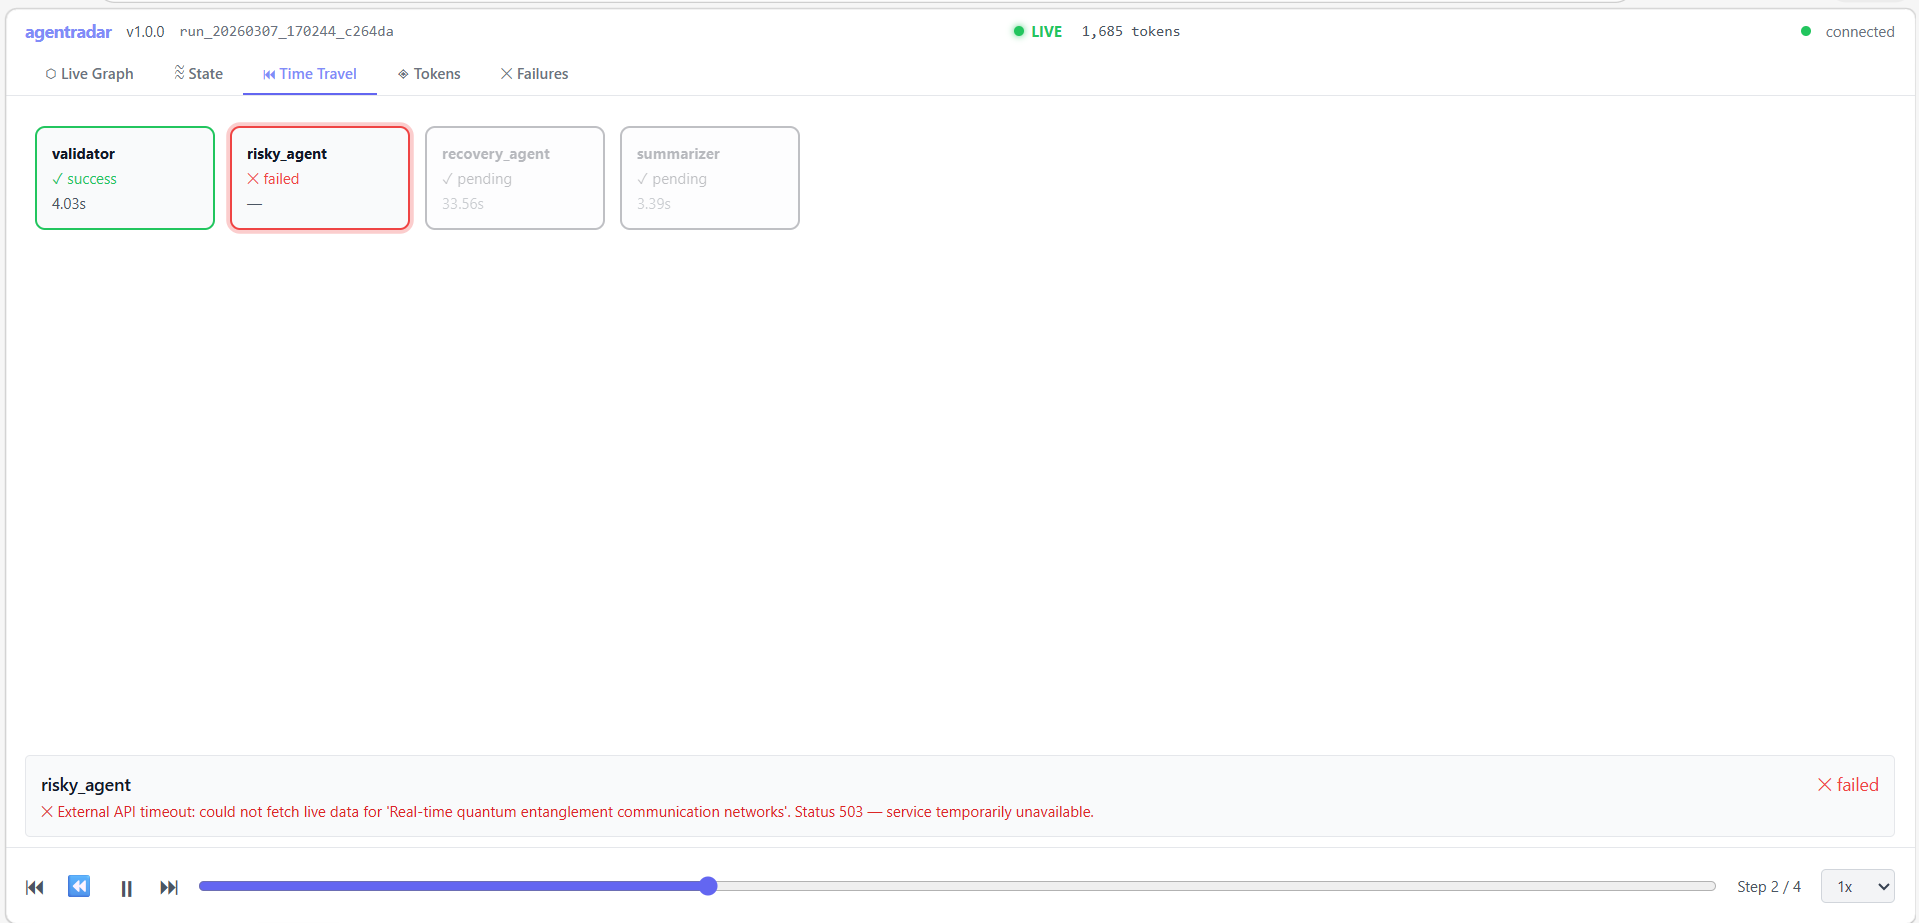Viewport: 1919px width, 923px height.
Task: Open the Tokens tab
Action: [429, 74]
